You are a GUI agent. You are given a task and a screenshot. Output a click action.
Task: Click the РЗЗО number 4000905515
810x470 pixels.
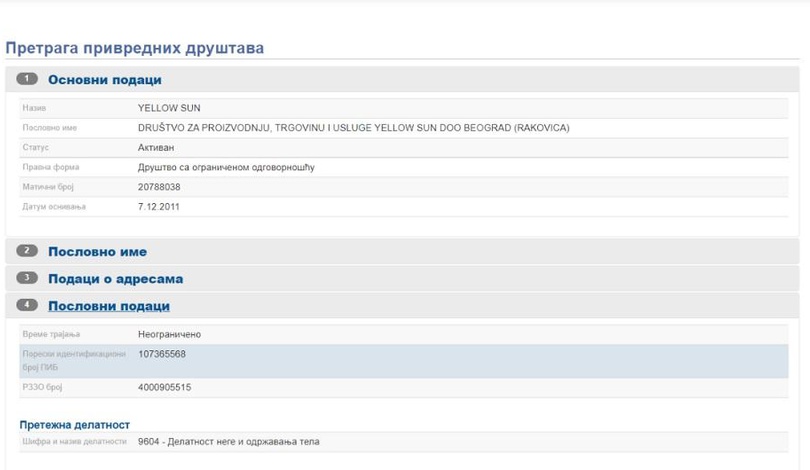pyautogui.click(x=164, y=387)
